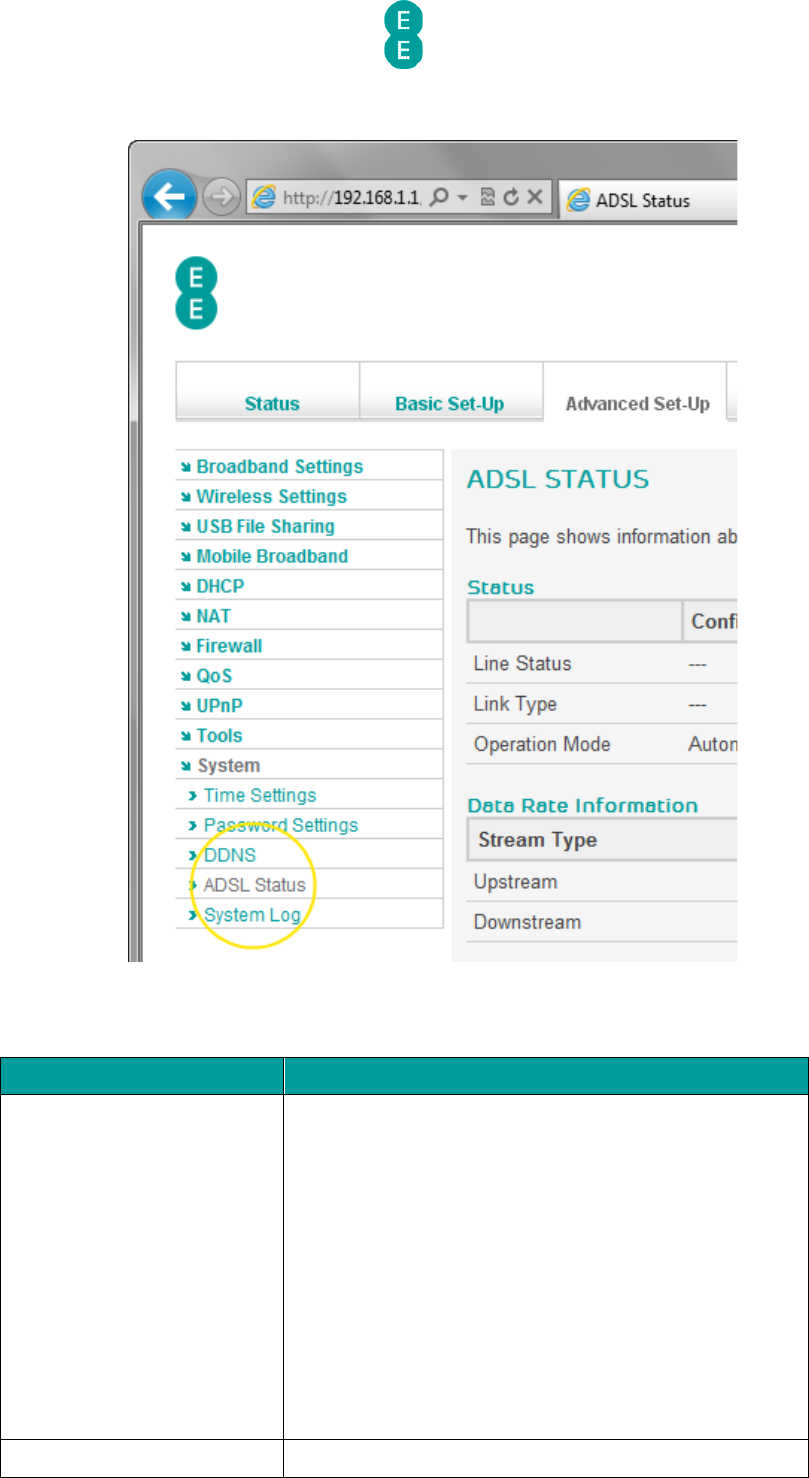The height and width of the screenshot is (1478, 809).
Task: Switch to the Status tab
Action: (x=271, y=404)
